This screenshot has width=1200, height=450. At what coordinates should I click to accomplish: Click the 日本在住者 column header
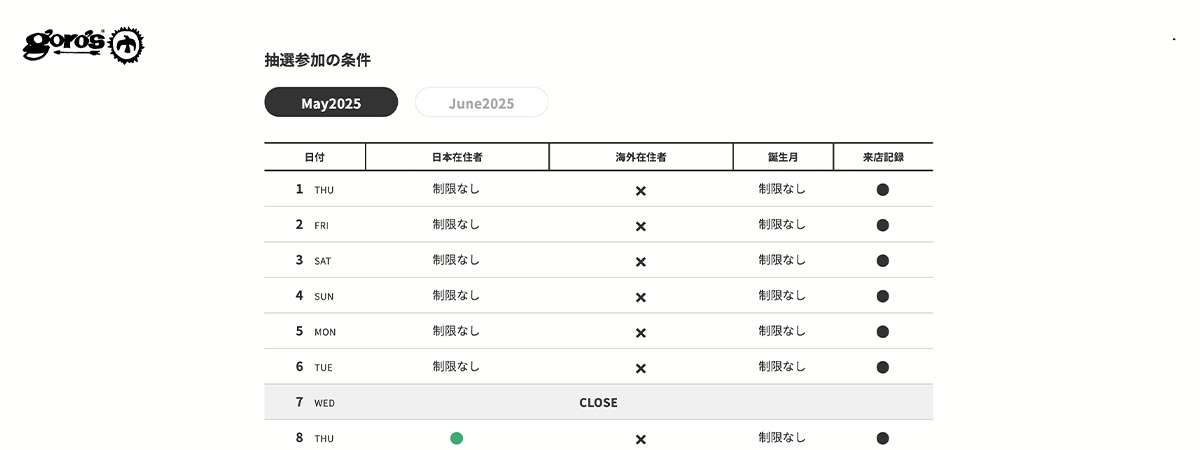point(457,157)
